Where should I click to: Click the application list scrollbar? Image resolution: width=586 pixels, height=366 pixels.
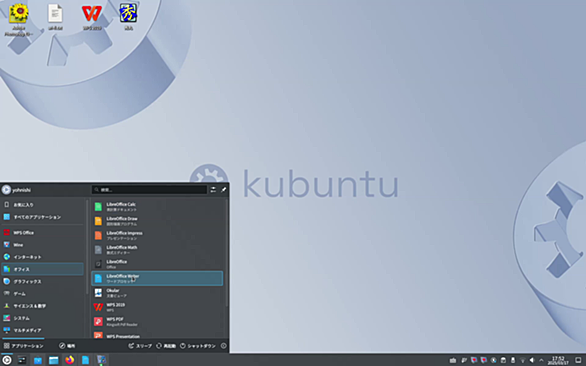click(226, 253)
